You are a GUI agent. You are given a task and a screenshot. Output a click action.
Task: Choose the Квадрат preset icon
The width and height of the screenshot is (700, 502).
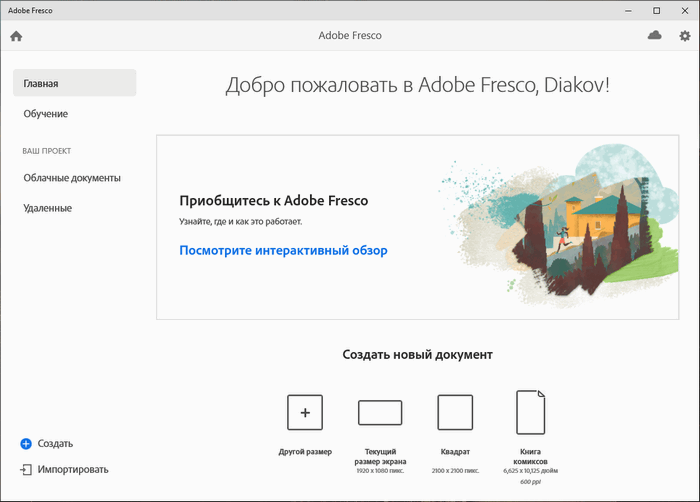tap(455, 412)
